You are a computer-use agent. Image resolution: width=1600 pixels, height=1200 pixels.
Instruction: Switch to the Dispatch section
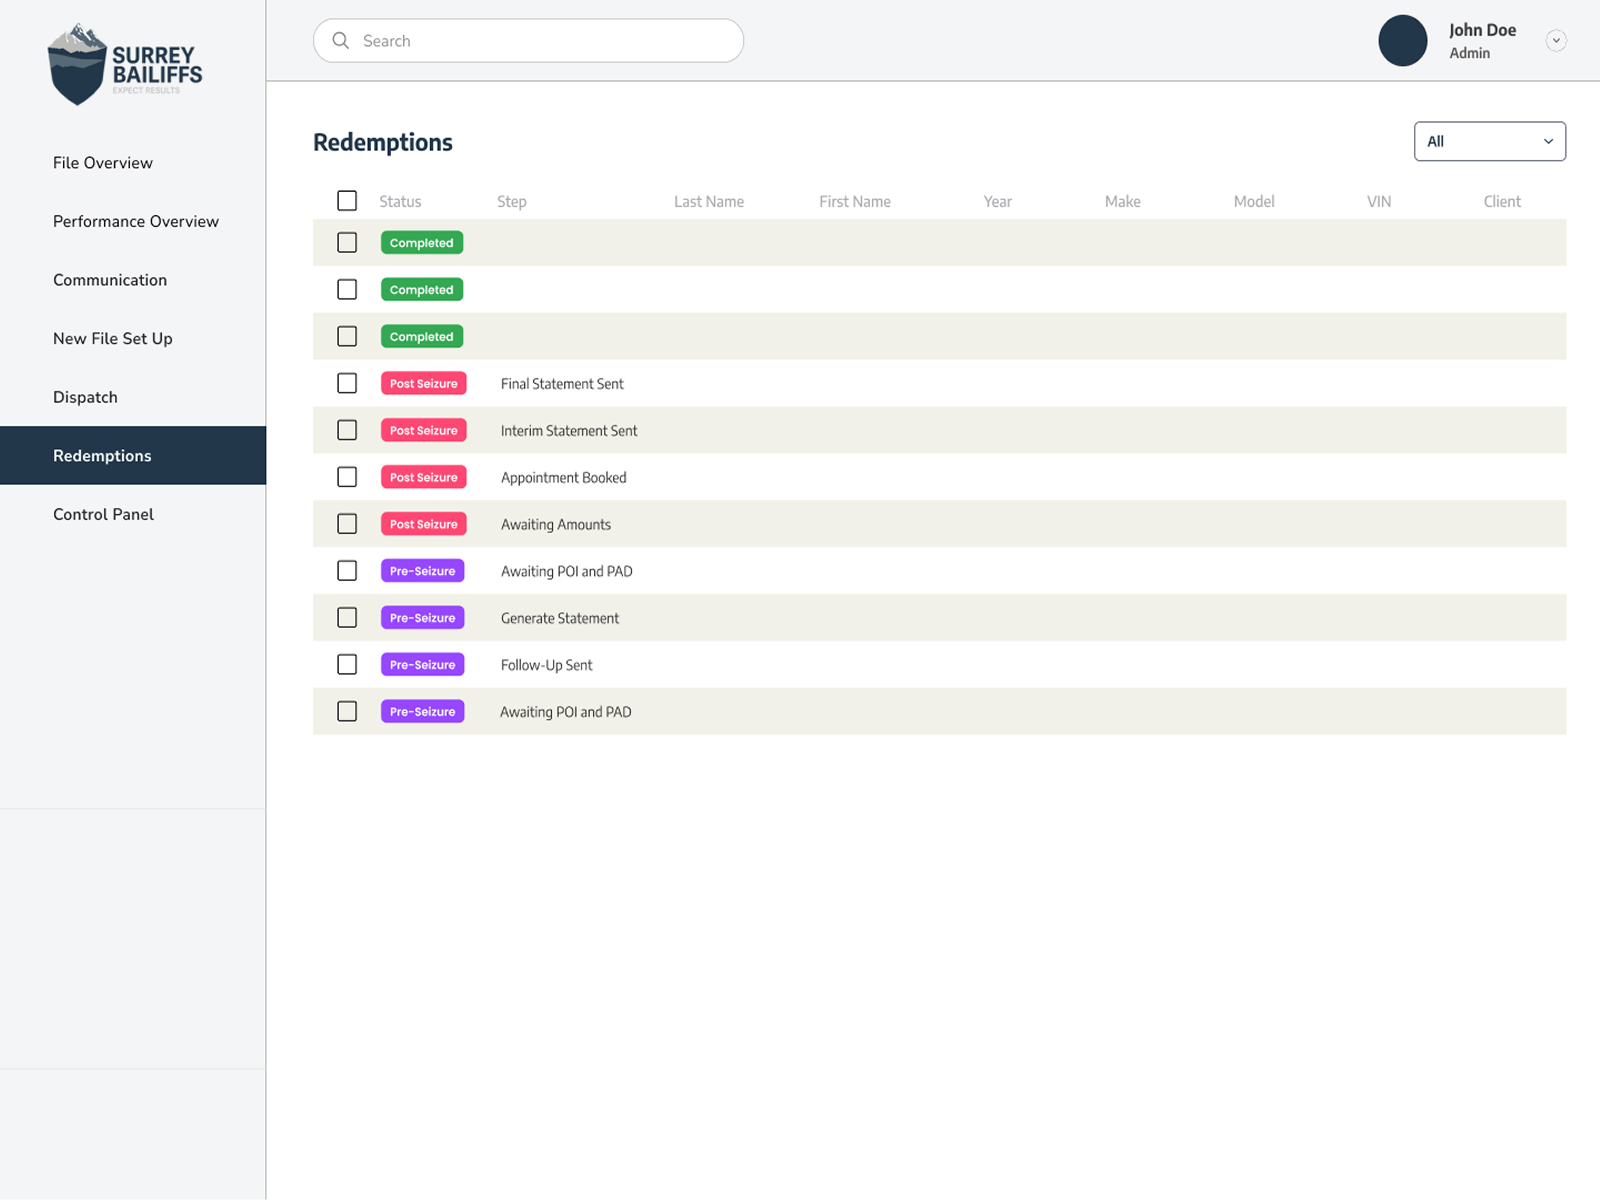pos(85,397)
